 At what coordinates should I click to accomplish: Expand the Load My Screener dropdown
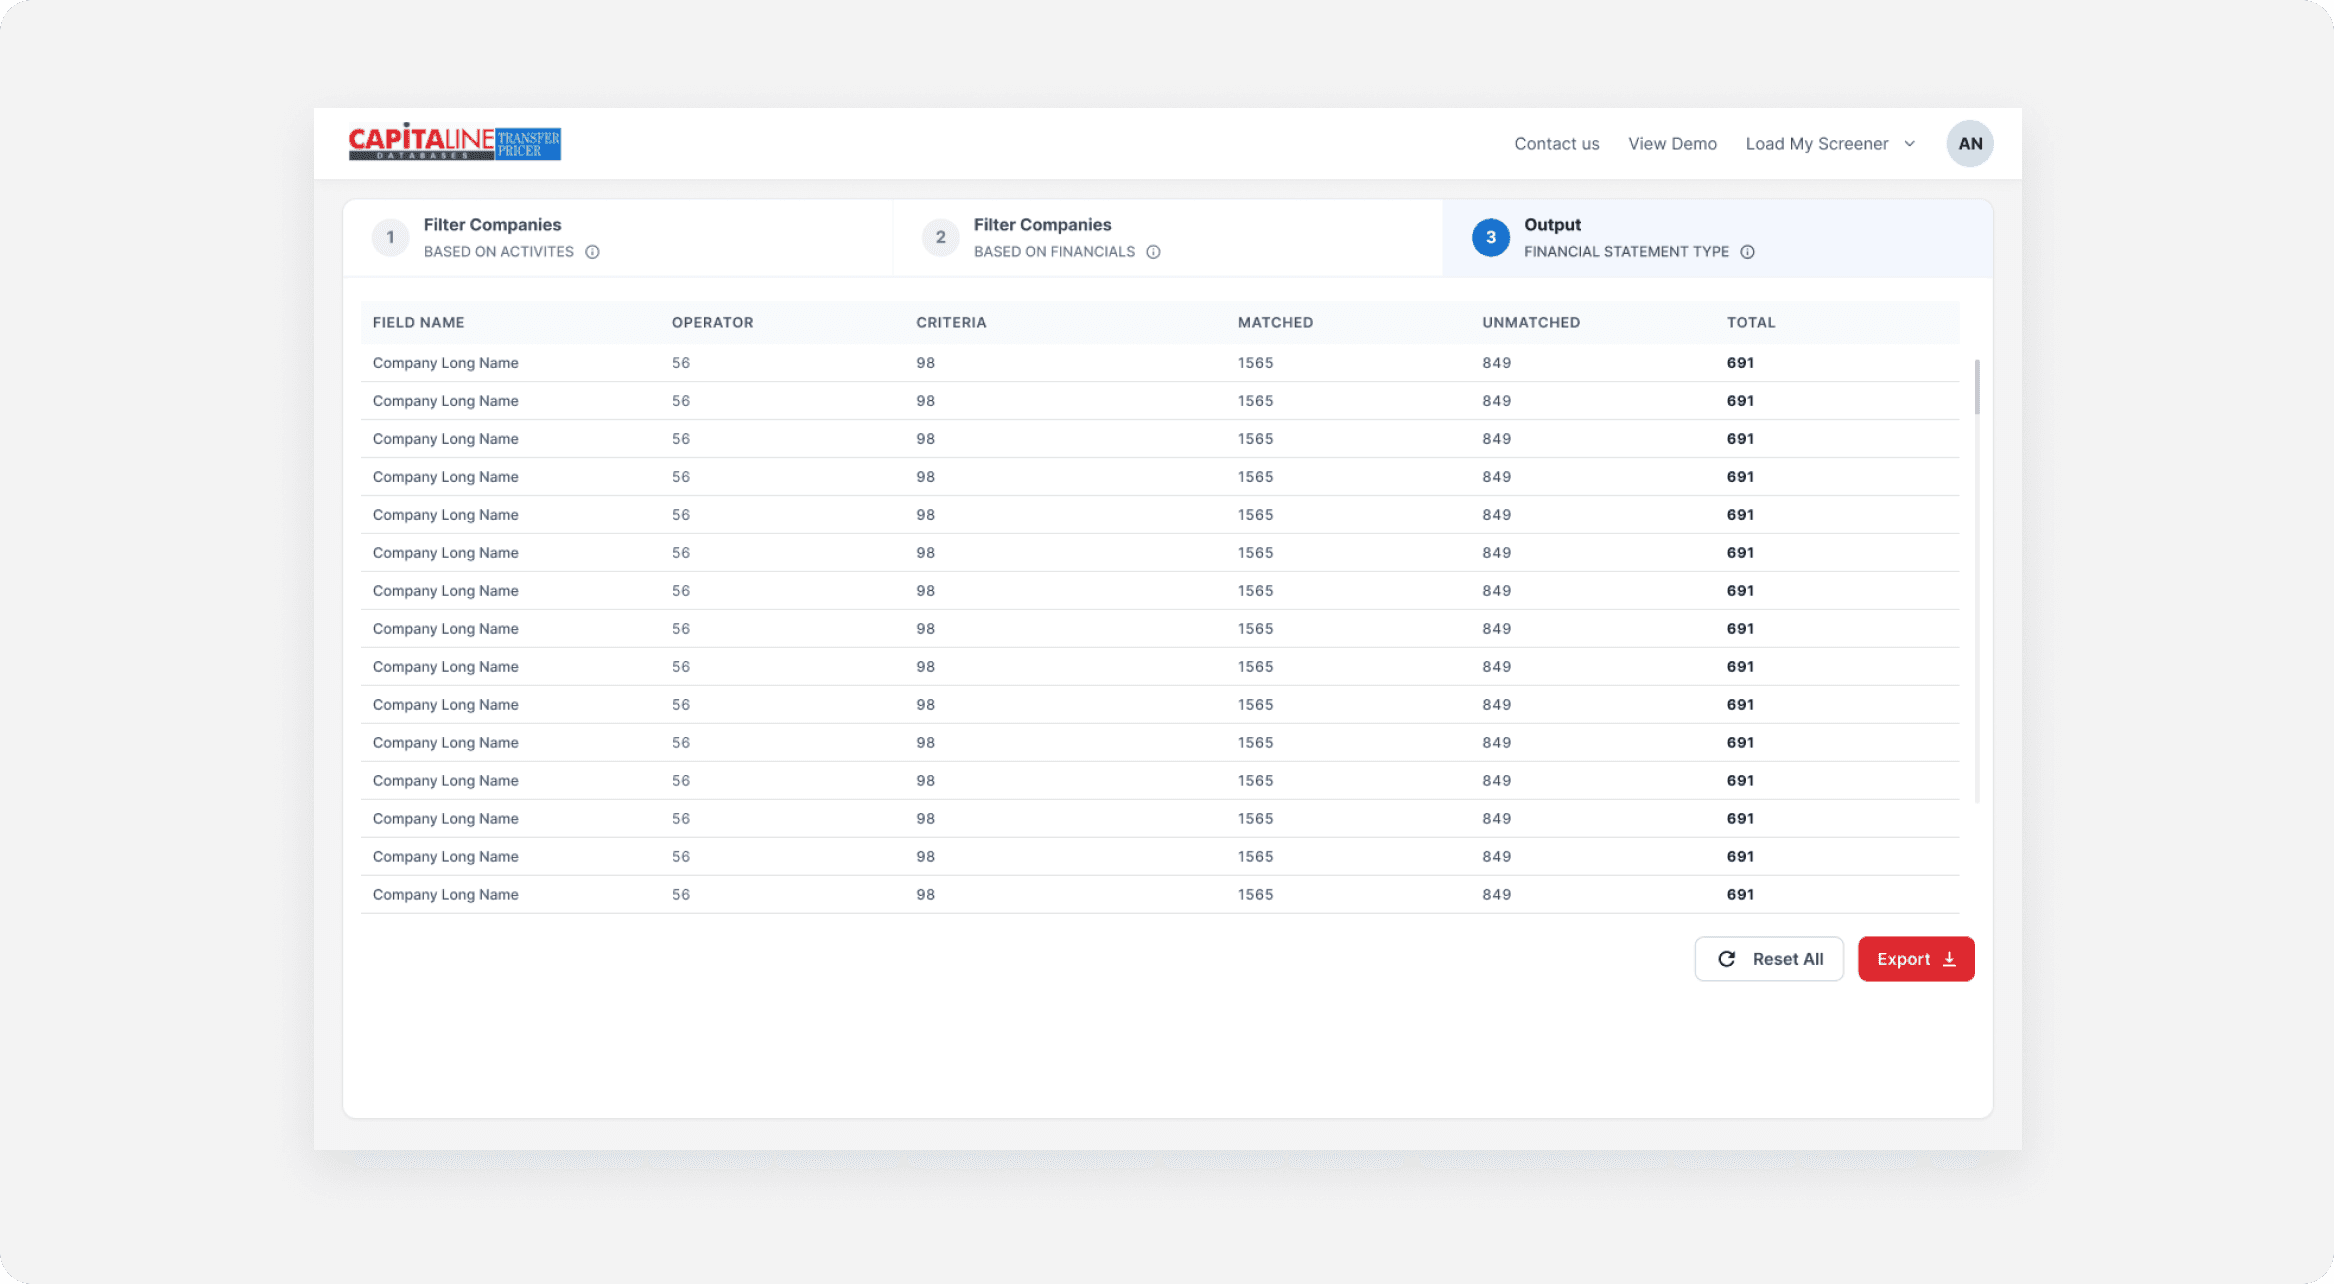tap(1830, 144)
